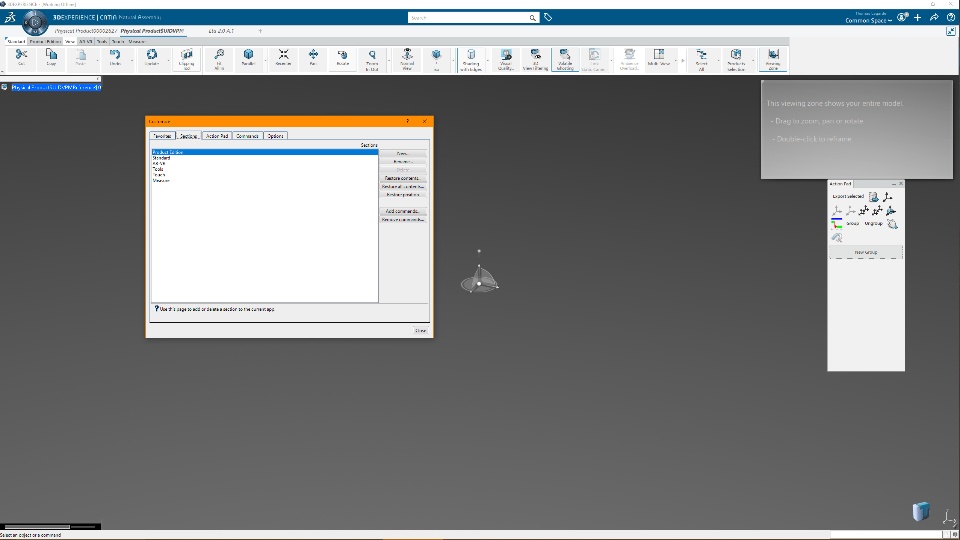Toggle Volatile Ghosting icon
The width and height of the screenshot is (960, 540).
564,59
